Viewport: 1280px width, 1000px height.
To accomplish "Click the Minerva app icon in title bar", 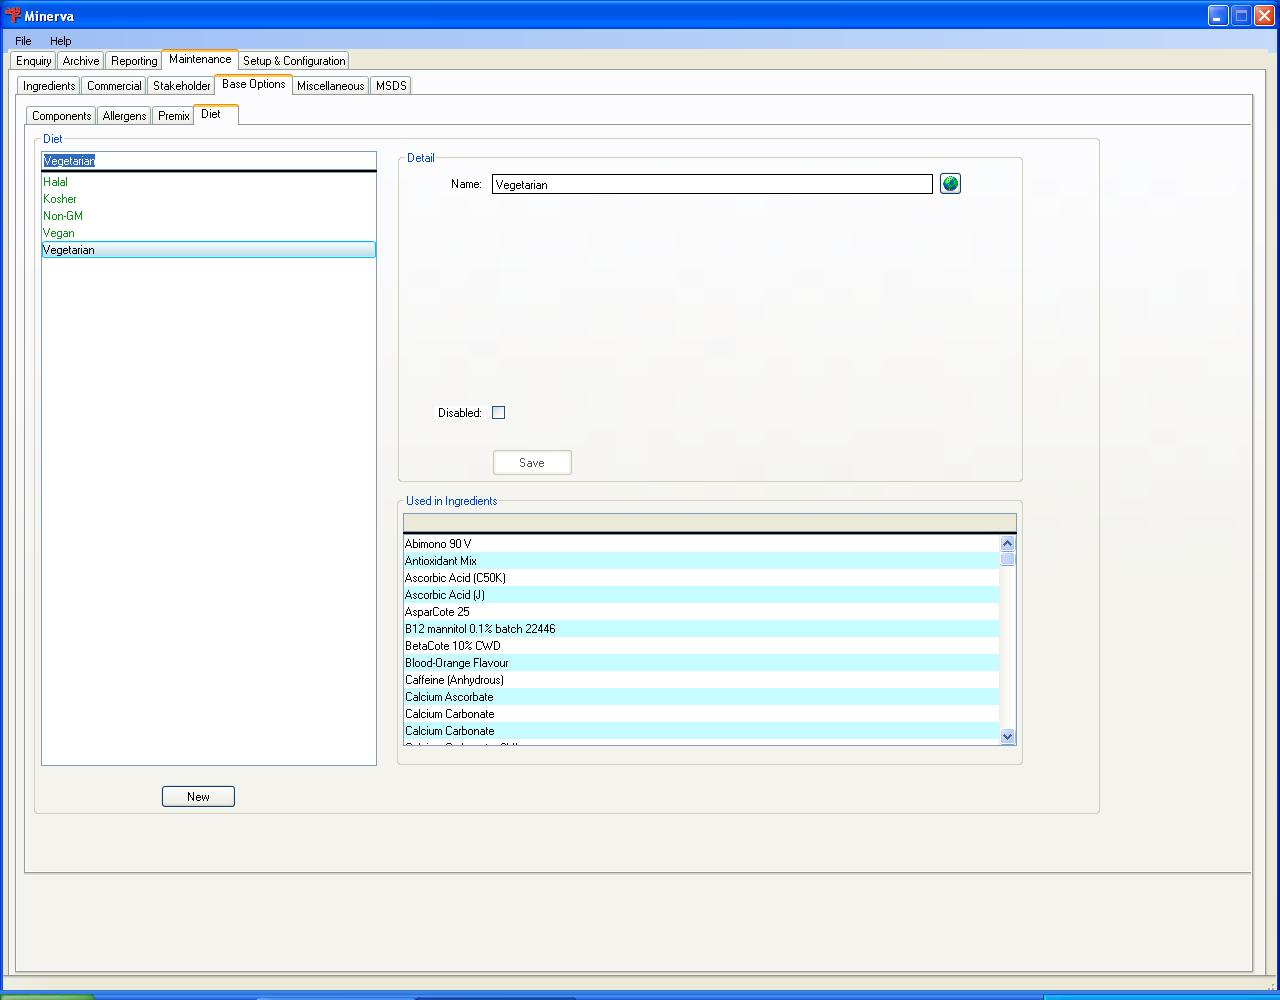I will [x=13, y=15].
